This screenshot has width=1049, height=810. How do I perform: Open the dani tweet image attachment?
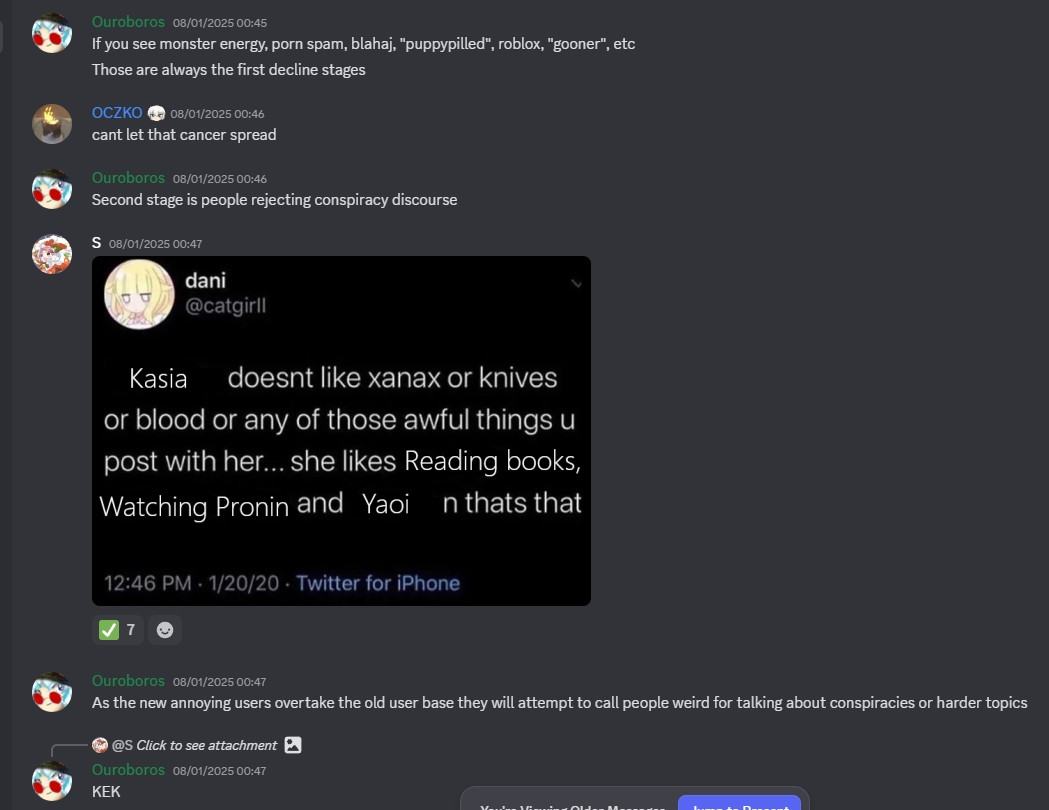341,430
